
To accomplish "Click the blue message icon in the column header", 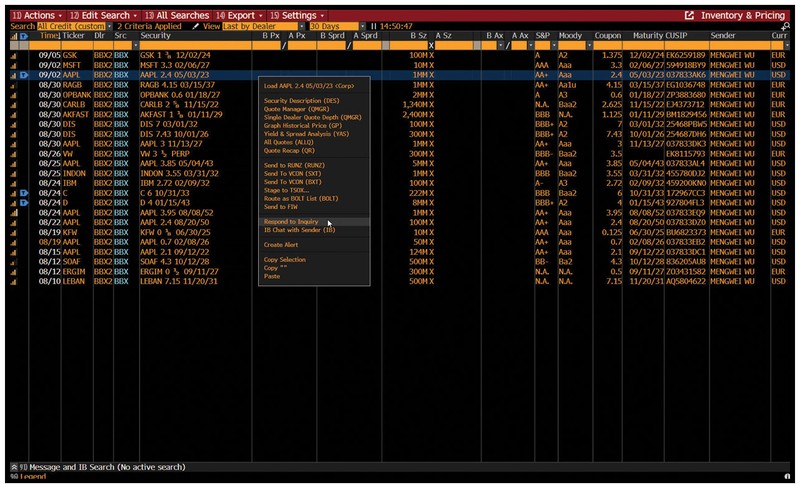I will 23,36.
